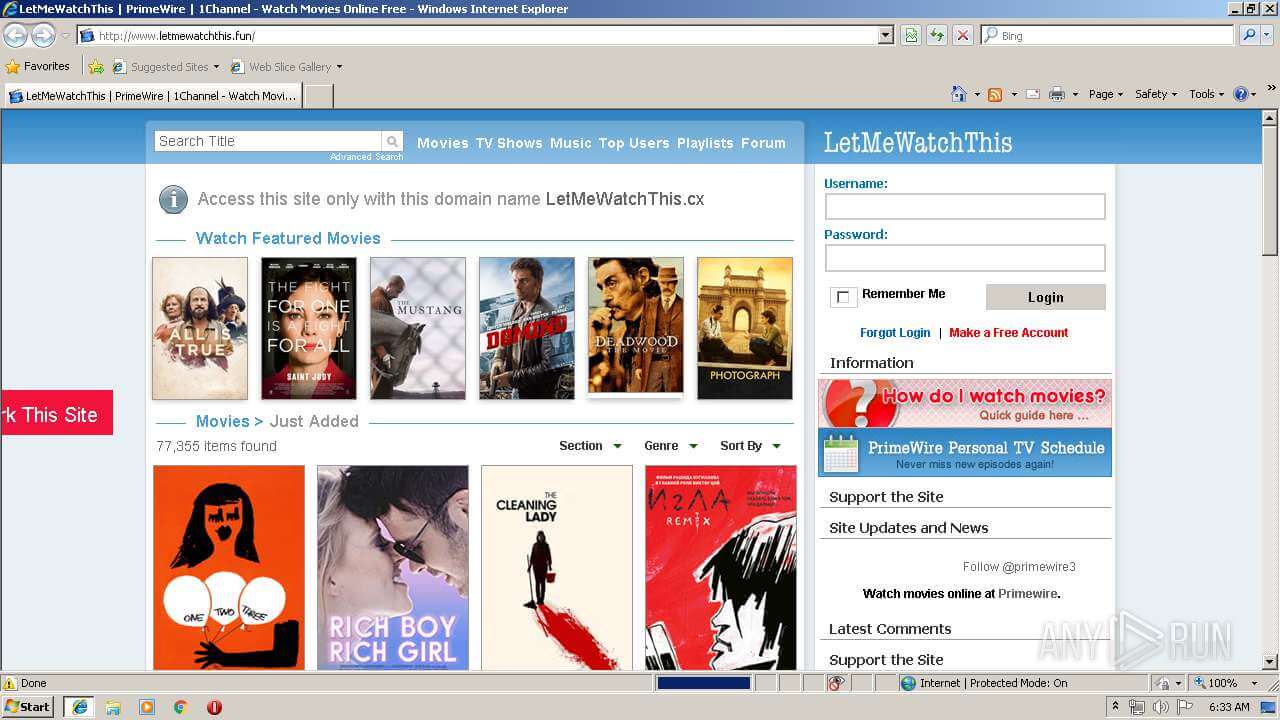Click the Compatibility View icon in address bar
Image resolution: width=1280 pixels, height=720 pixels.
point(911,36)
